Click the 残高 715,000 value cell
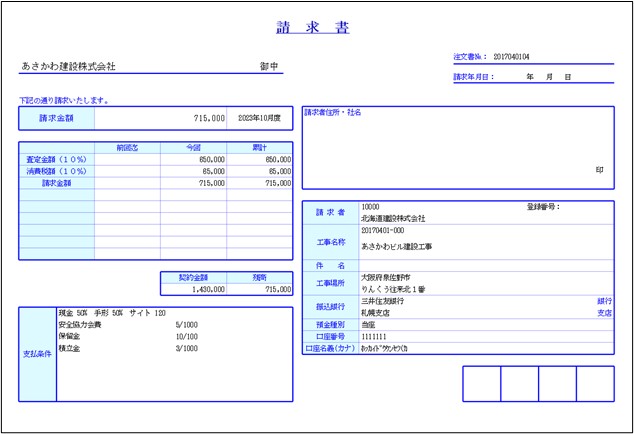Viewport: 634px width, 434px height. 259,289
